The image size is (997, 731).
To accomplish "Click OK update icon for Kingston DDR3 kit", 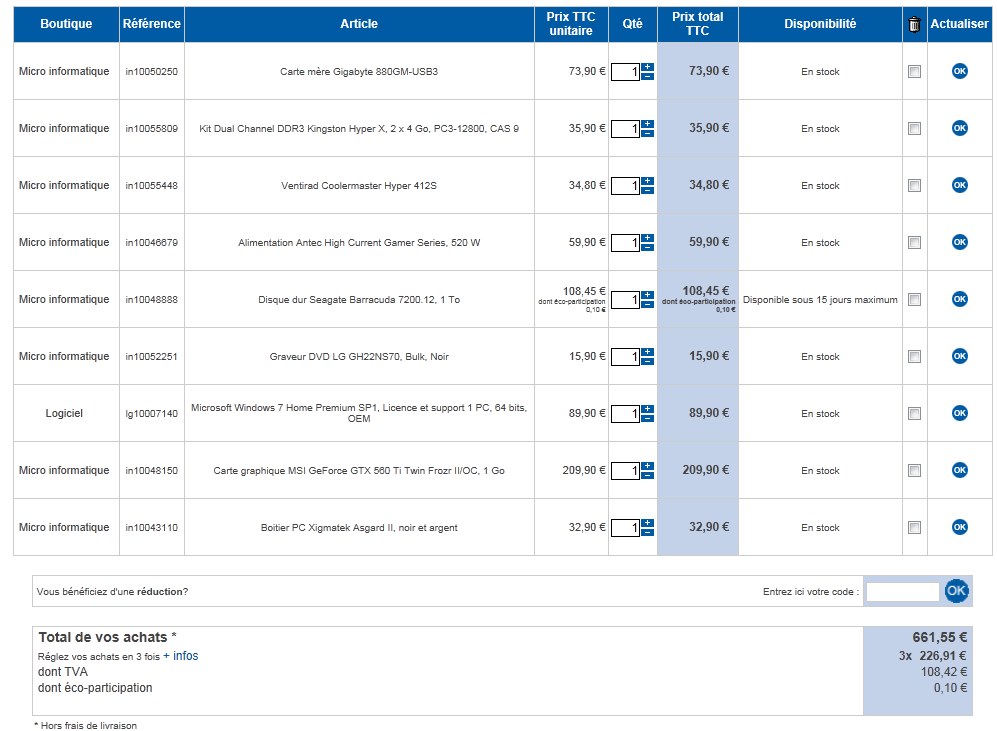I will (x=959, y=128).
